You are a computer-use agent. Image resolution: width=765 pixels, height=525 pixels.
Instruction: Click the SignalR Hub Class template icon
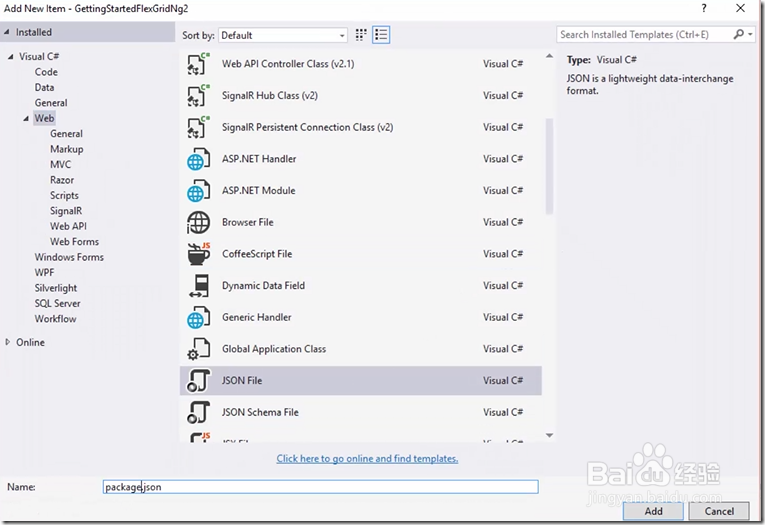(x=199, y=96)
